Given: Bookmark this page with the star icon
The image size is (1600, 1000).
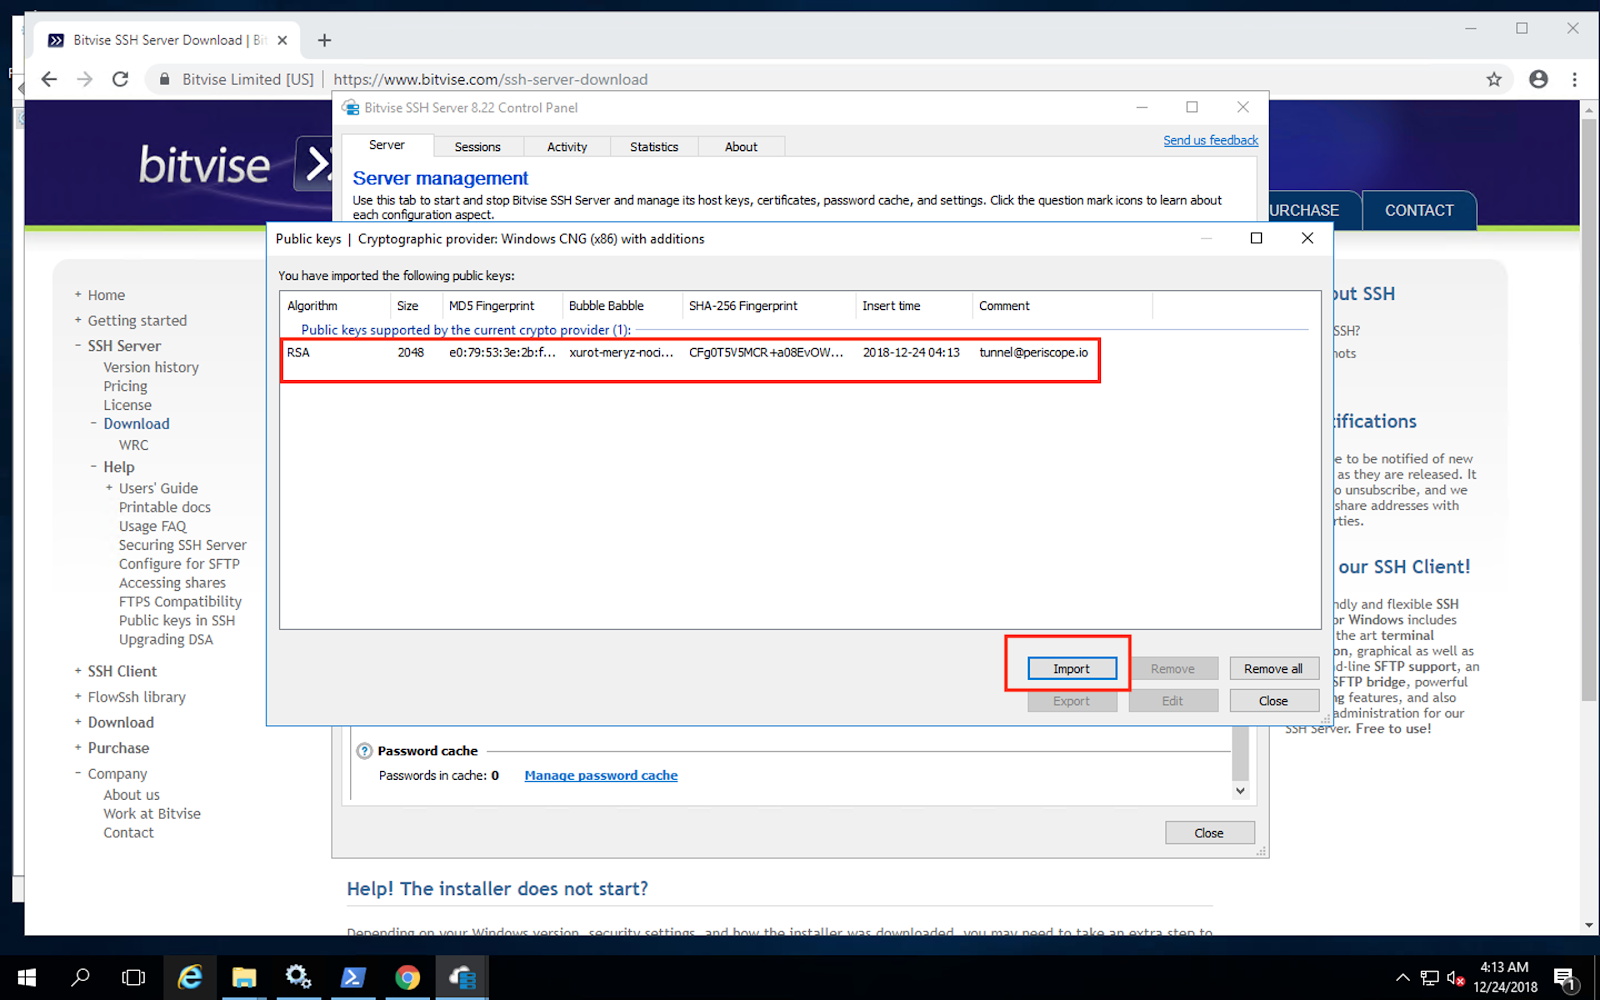Looking at the screenshot, I should coord(1494,79).
